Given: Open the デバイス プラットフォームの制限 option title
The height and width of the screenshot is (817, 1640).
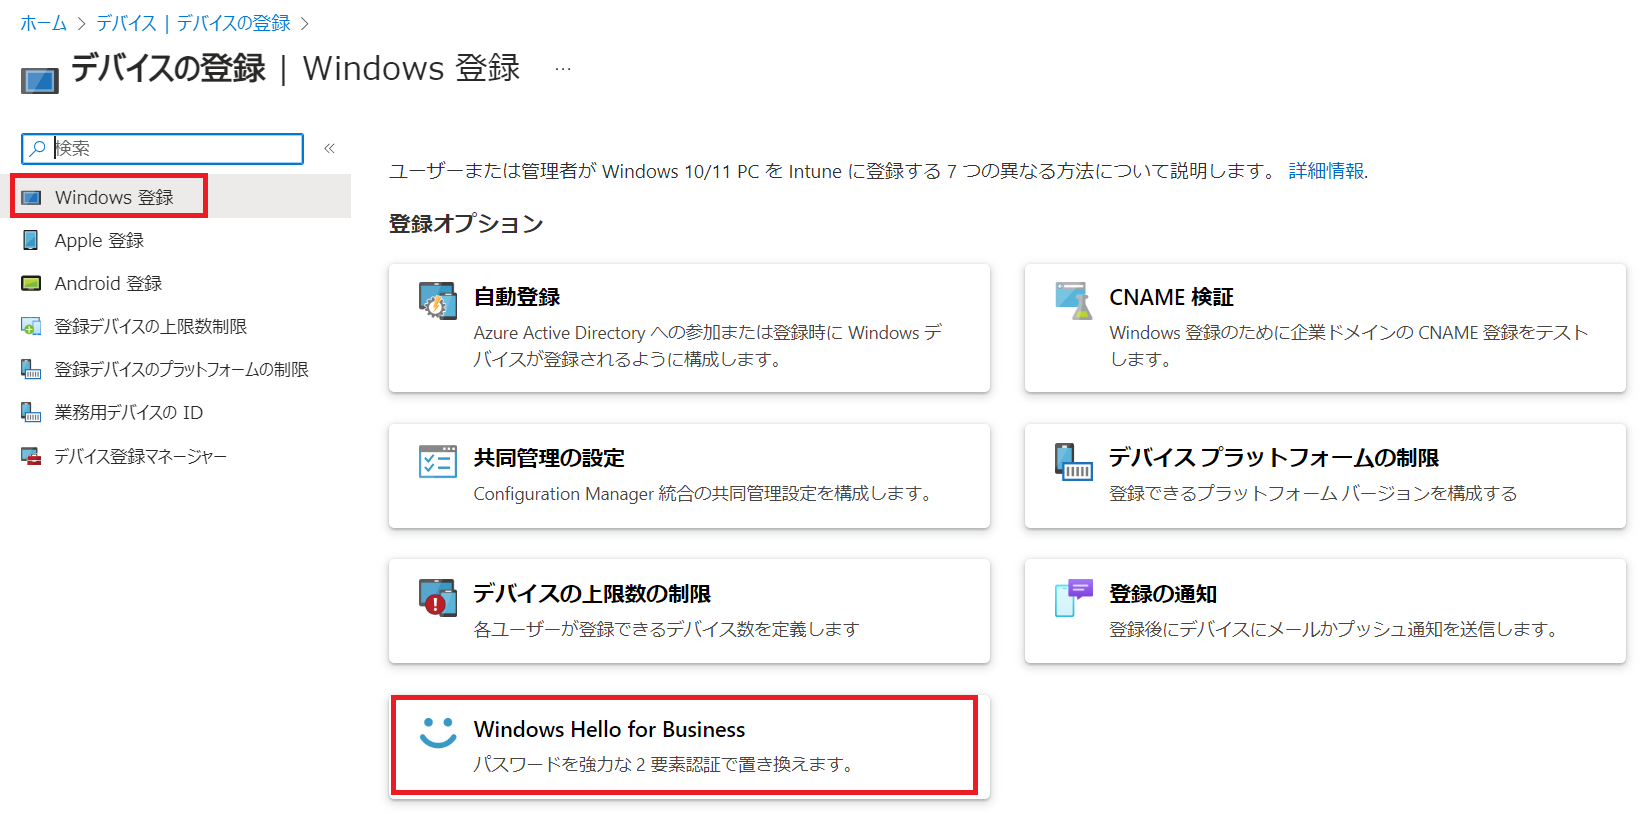Looking at the screenshot, I should [1274, 458].
